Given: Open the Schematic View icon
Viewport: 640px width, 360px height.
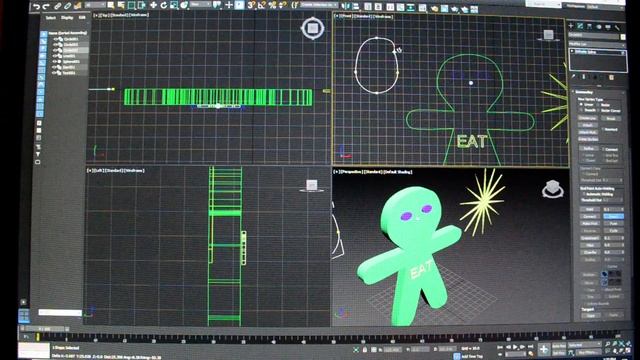Looking at the screenshot, I should (411, 7).
